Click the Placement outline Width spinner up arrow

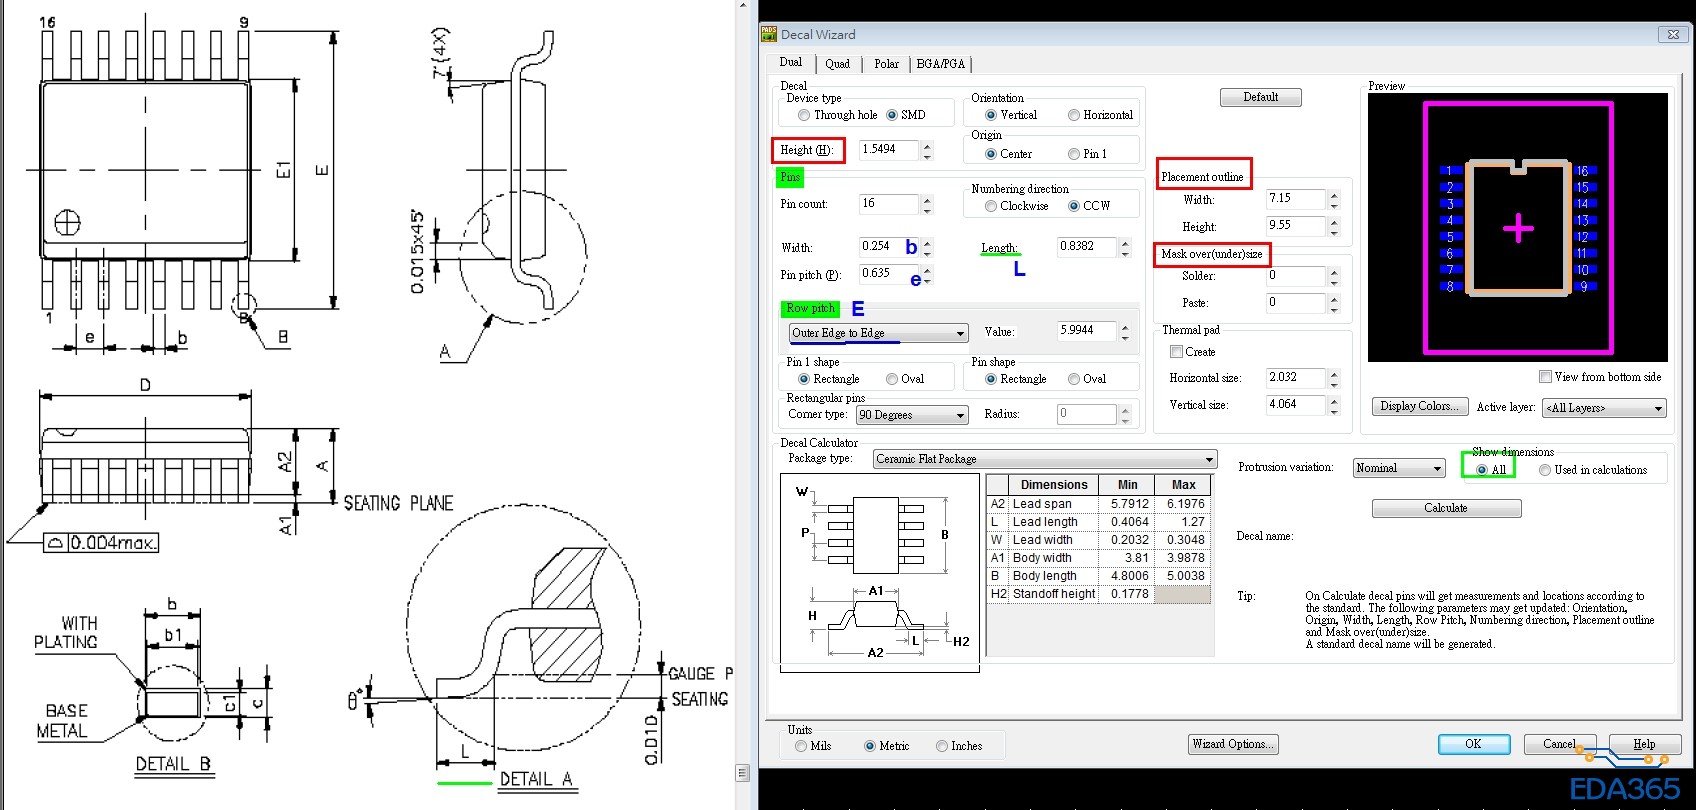tap(1334, 194)
